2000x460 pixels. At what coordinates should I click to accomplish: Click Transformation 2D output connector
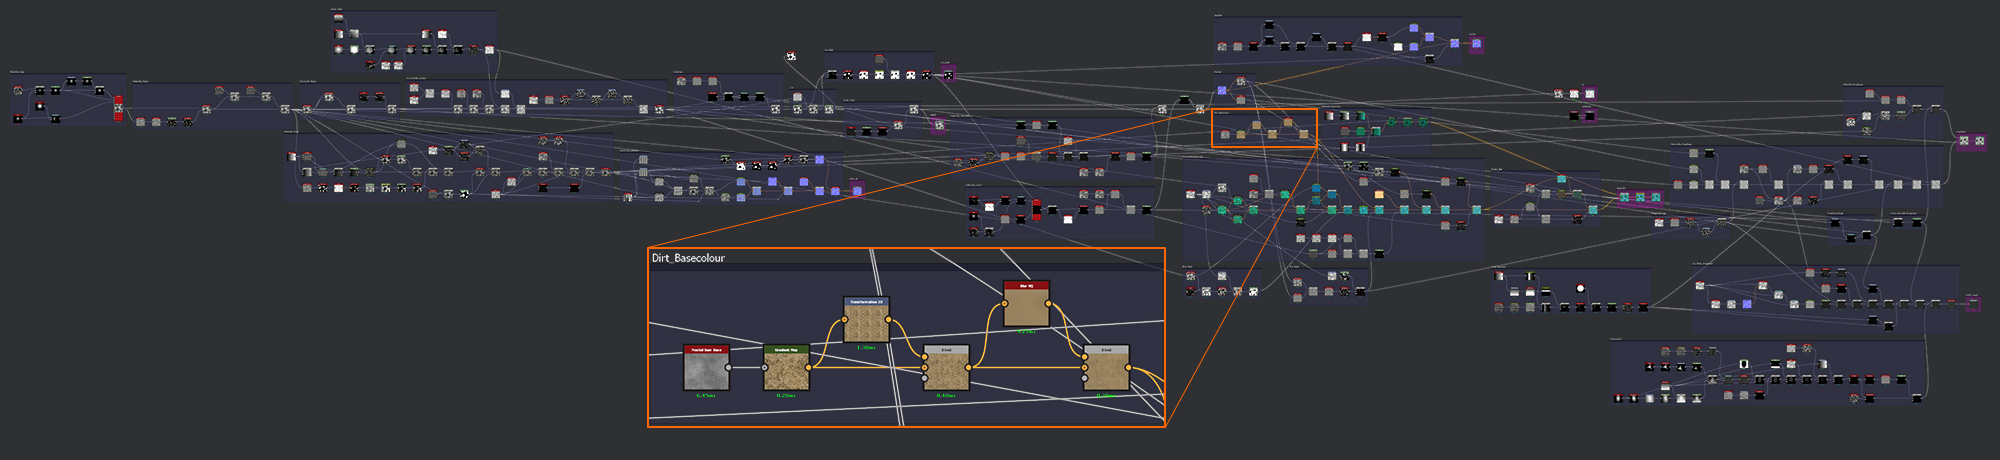coord(888,320)
